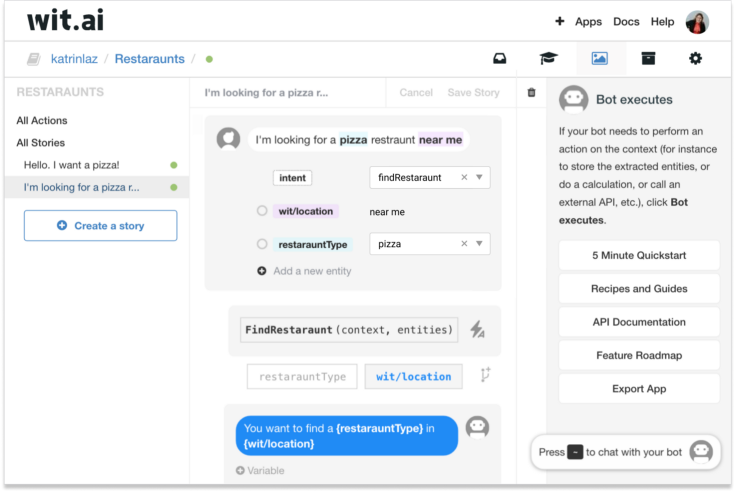Open the Docs menu
Screen dimensions: 735x492
click(626, 22)
